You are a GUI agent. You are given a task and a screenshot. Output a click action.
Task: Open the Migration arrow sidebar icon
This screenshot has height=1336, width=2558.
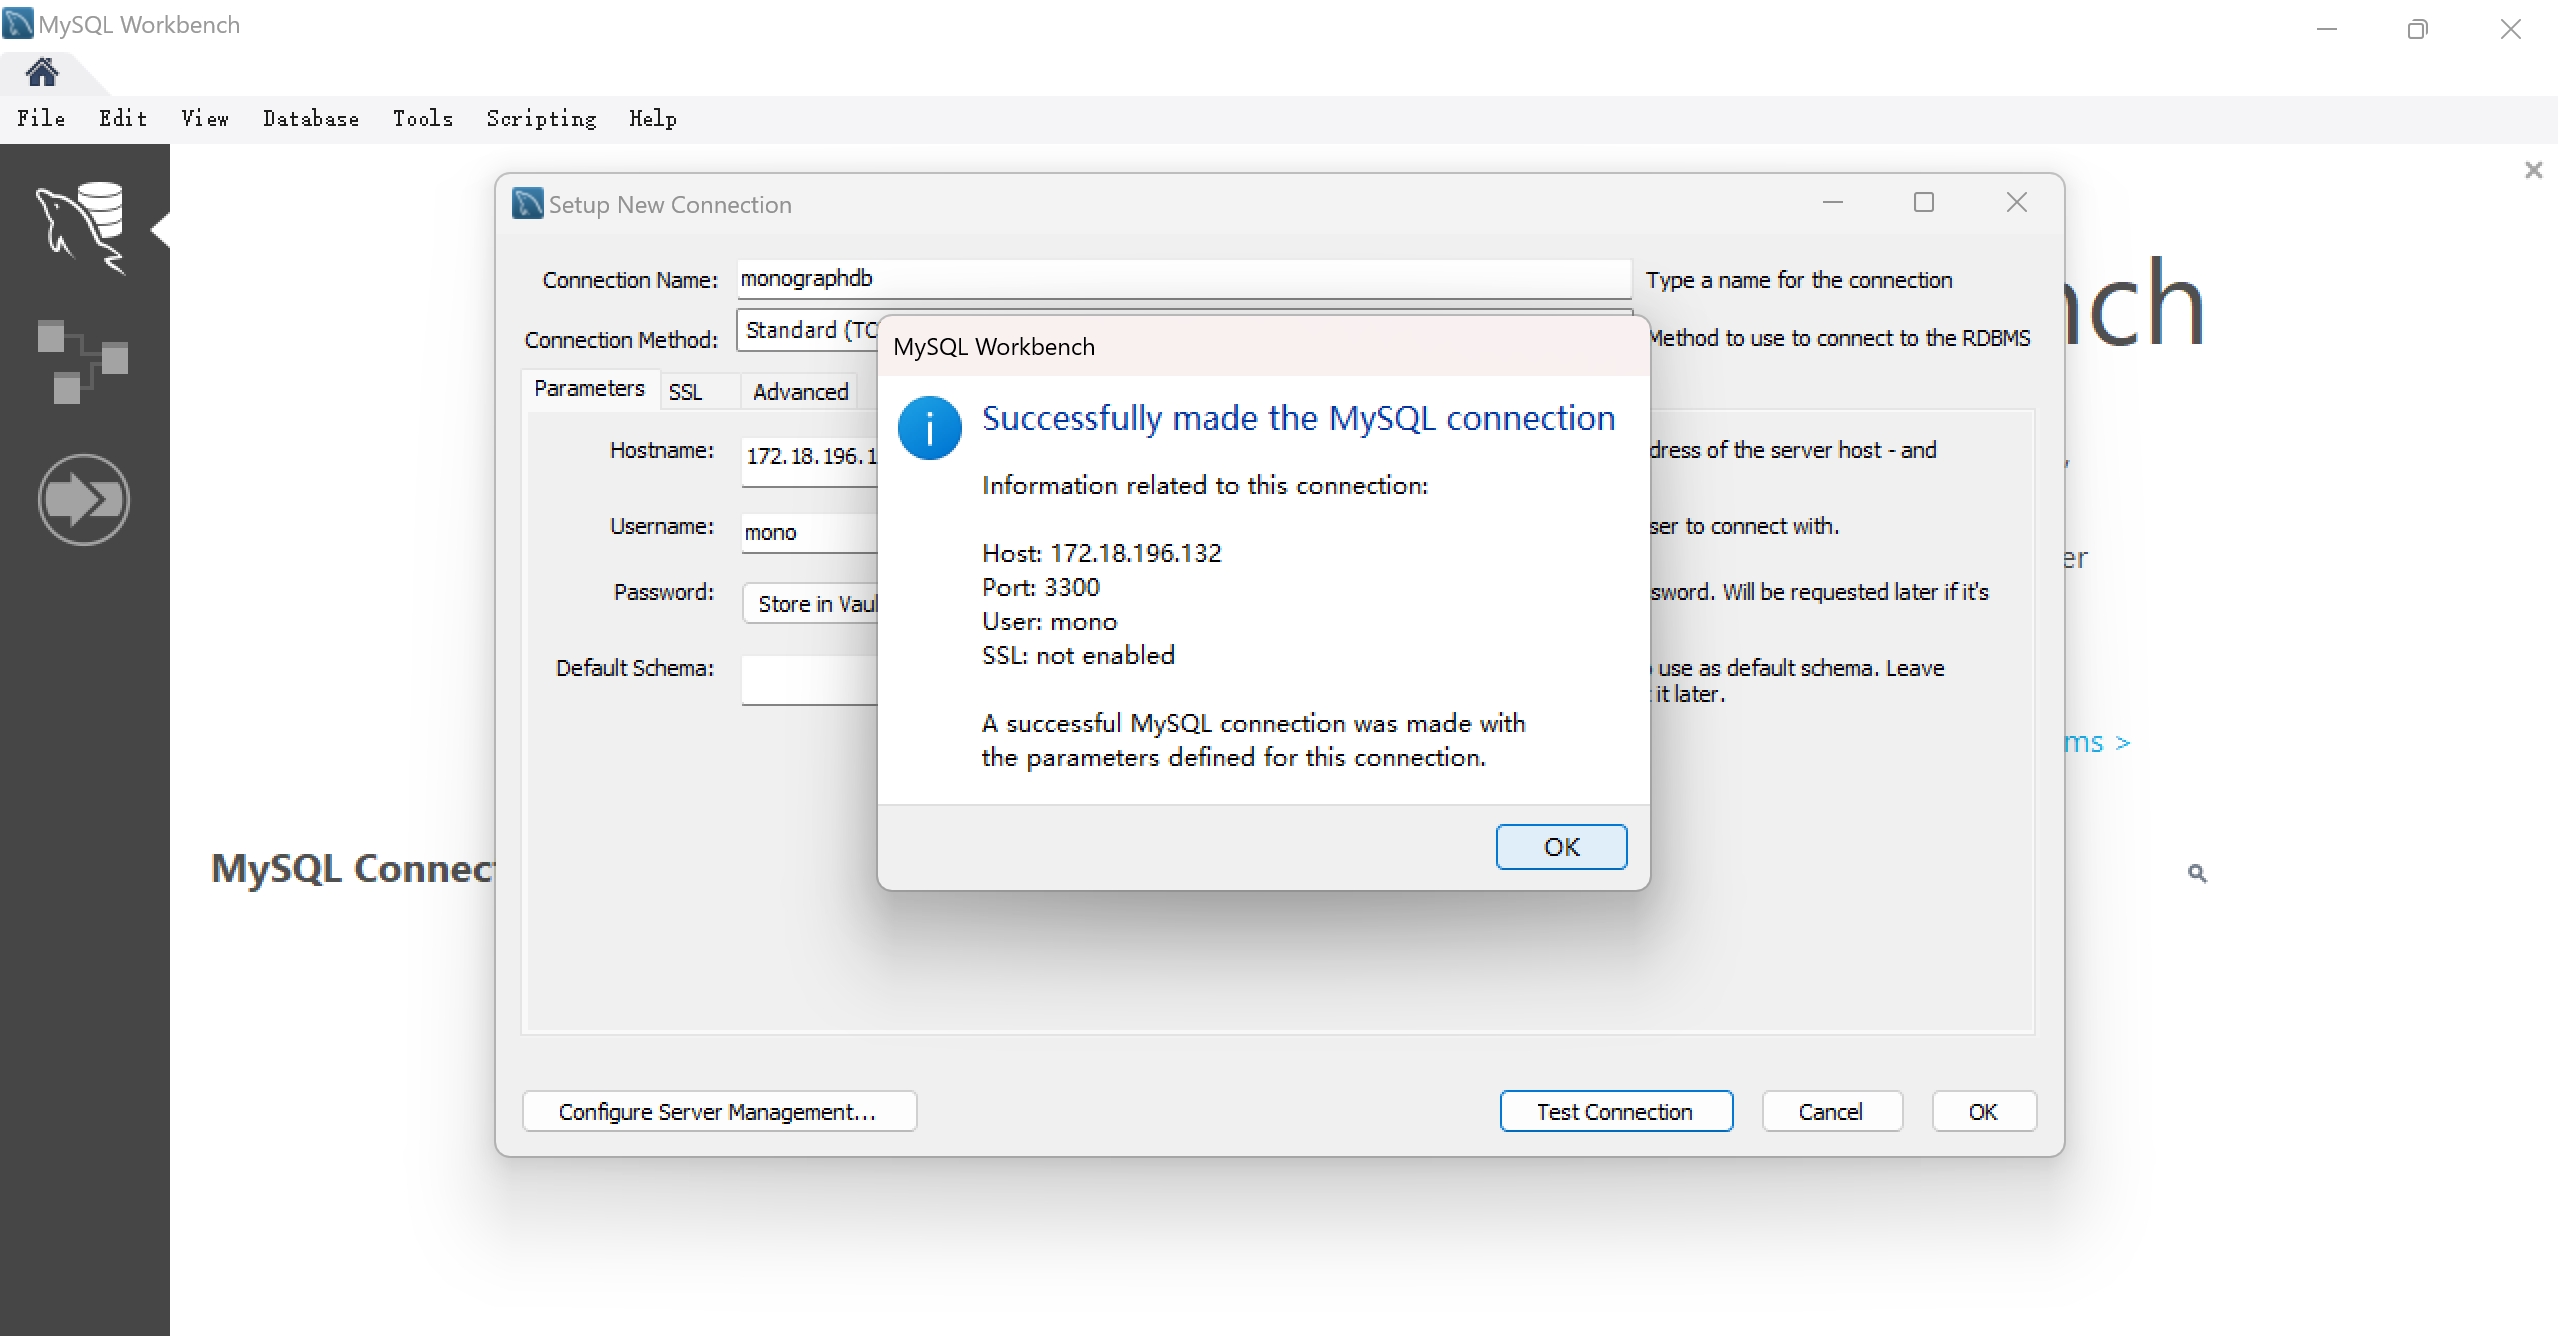(83, 499)
